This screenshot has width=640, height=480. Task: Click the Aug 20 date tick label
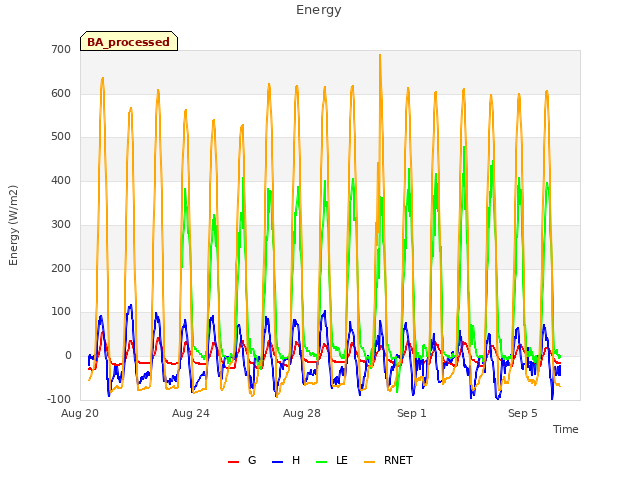tap(80, 413)
